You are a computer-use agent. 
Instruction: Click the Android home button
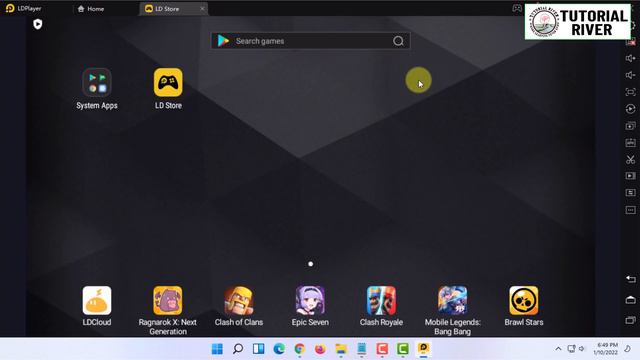click(631, 300)
